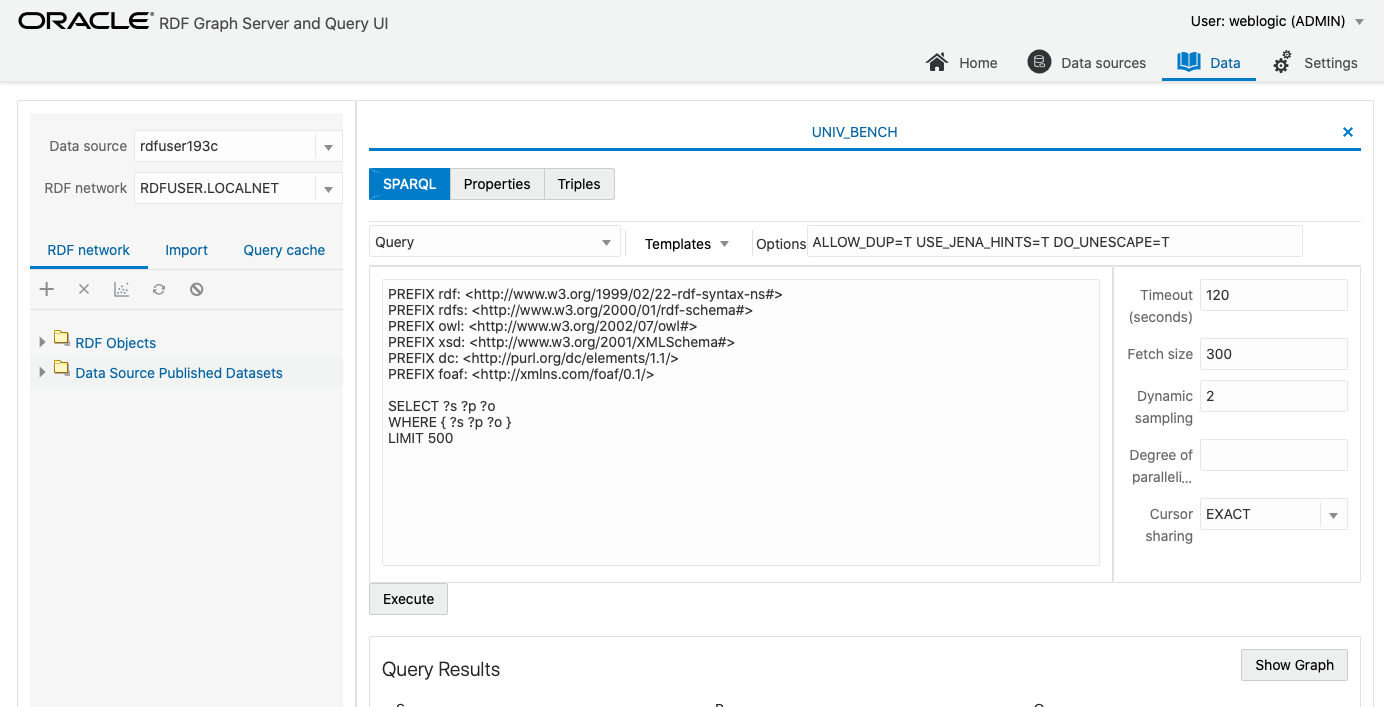Click the Degree of parallelism field
Screen dimensions: 1384x707
pos(1273,455)
